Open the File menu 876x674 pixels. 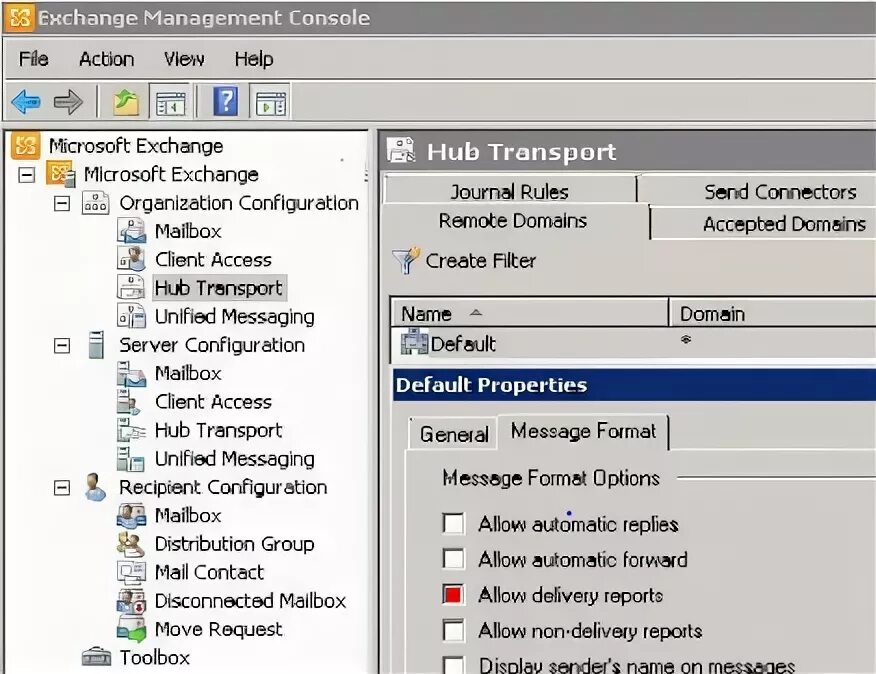point(34,59)
